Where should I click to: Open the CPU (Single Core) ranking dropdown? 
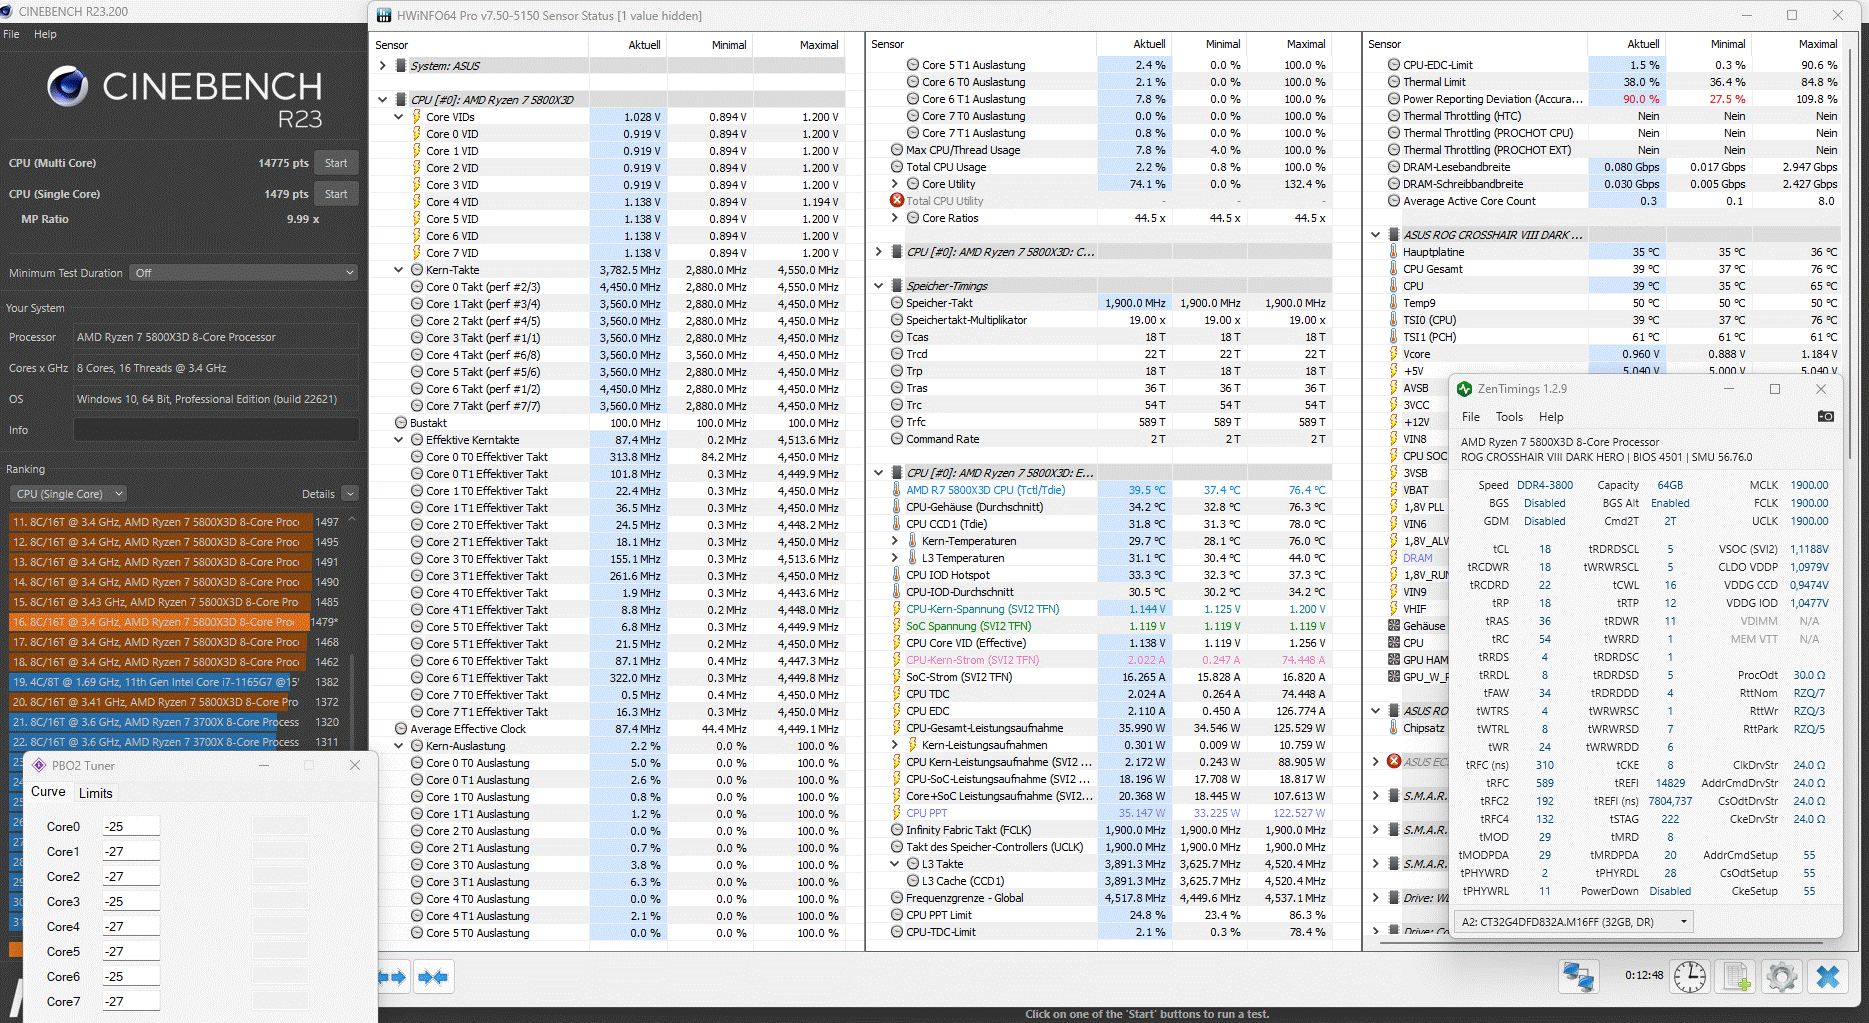69,494
